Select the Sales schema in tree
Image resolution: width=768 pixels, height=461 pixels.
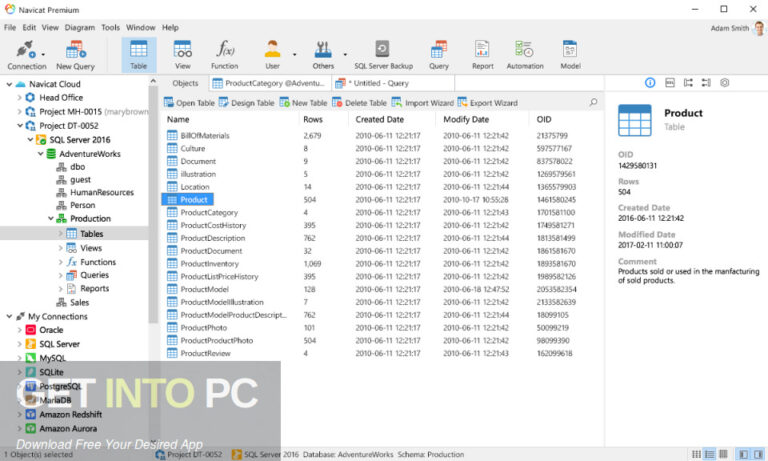[79, 302]
